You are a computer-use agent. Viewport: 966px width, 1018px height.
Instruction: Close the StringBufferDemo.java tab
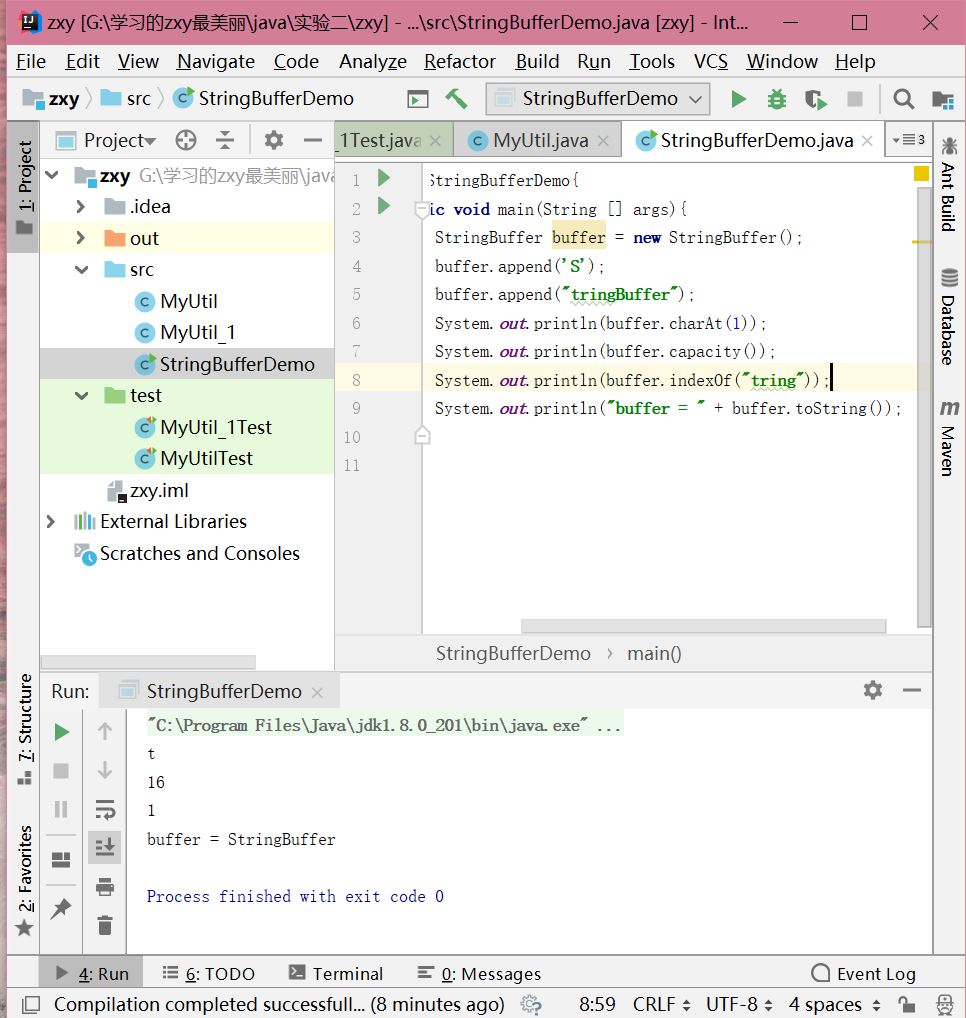pyautogui.click(x=867, y=140)
